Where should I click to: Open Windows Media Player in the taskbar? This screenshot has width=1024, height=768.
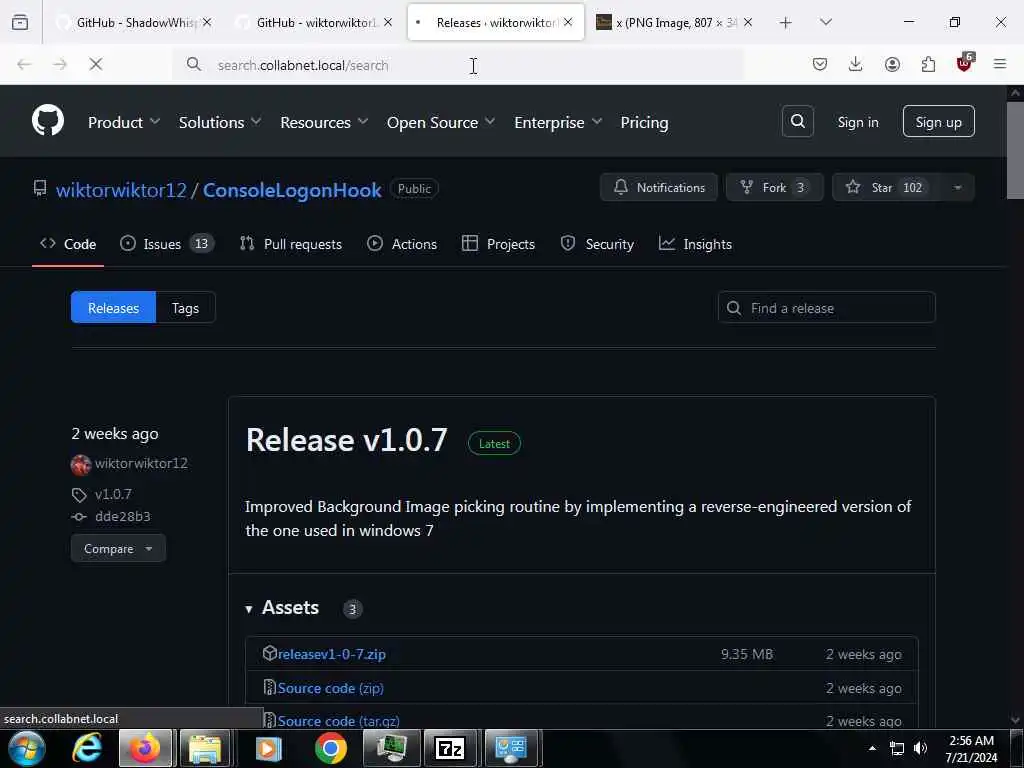[268, 748]
